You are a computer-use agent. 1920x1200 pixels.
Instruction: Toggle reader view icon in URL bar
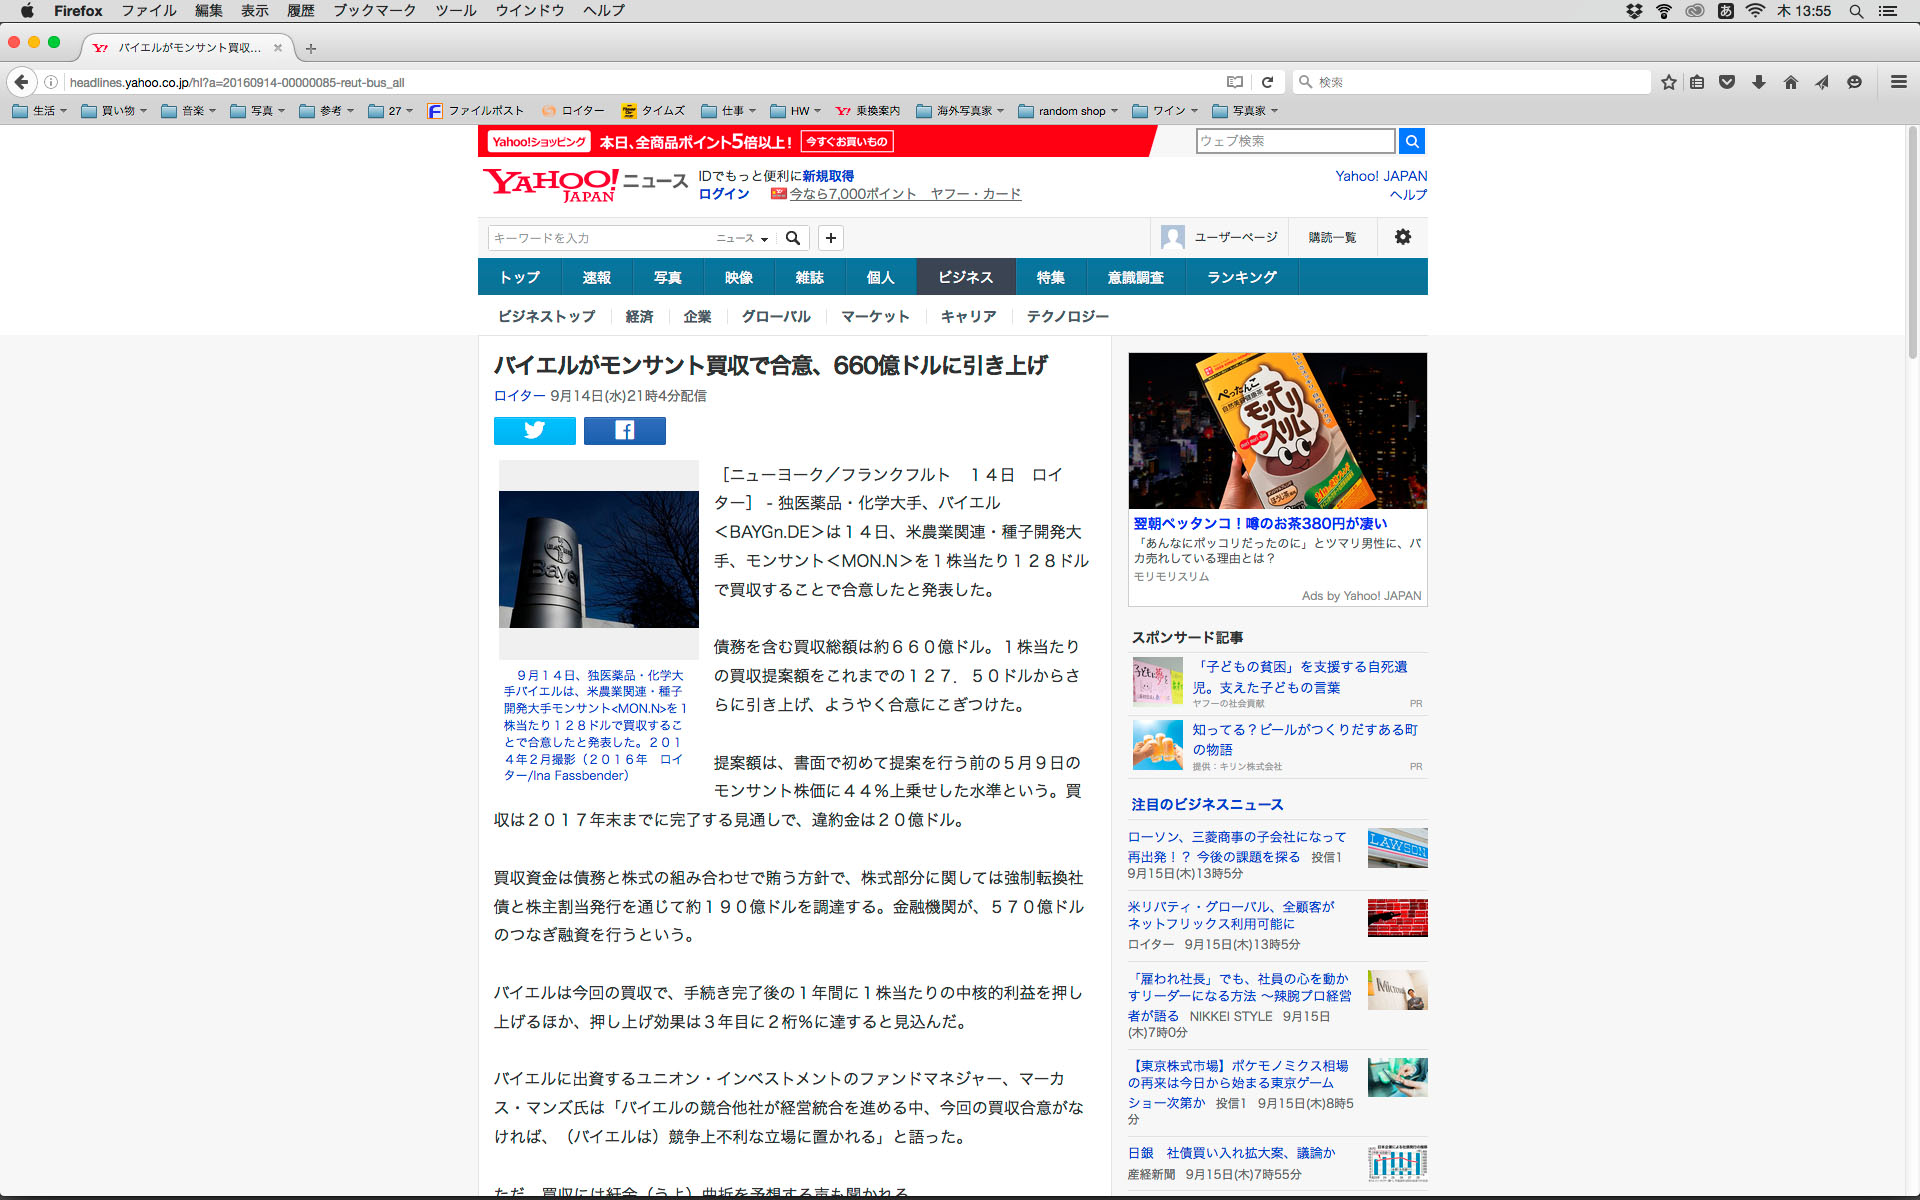click(x=1235, y=82)
